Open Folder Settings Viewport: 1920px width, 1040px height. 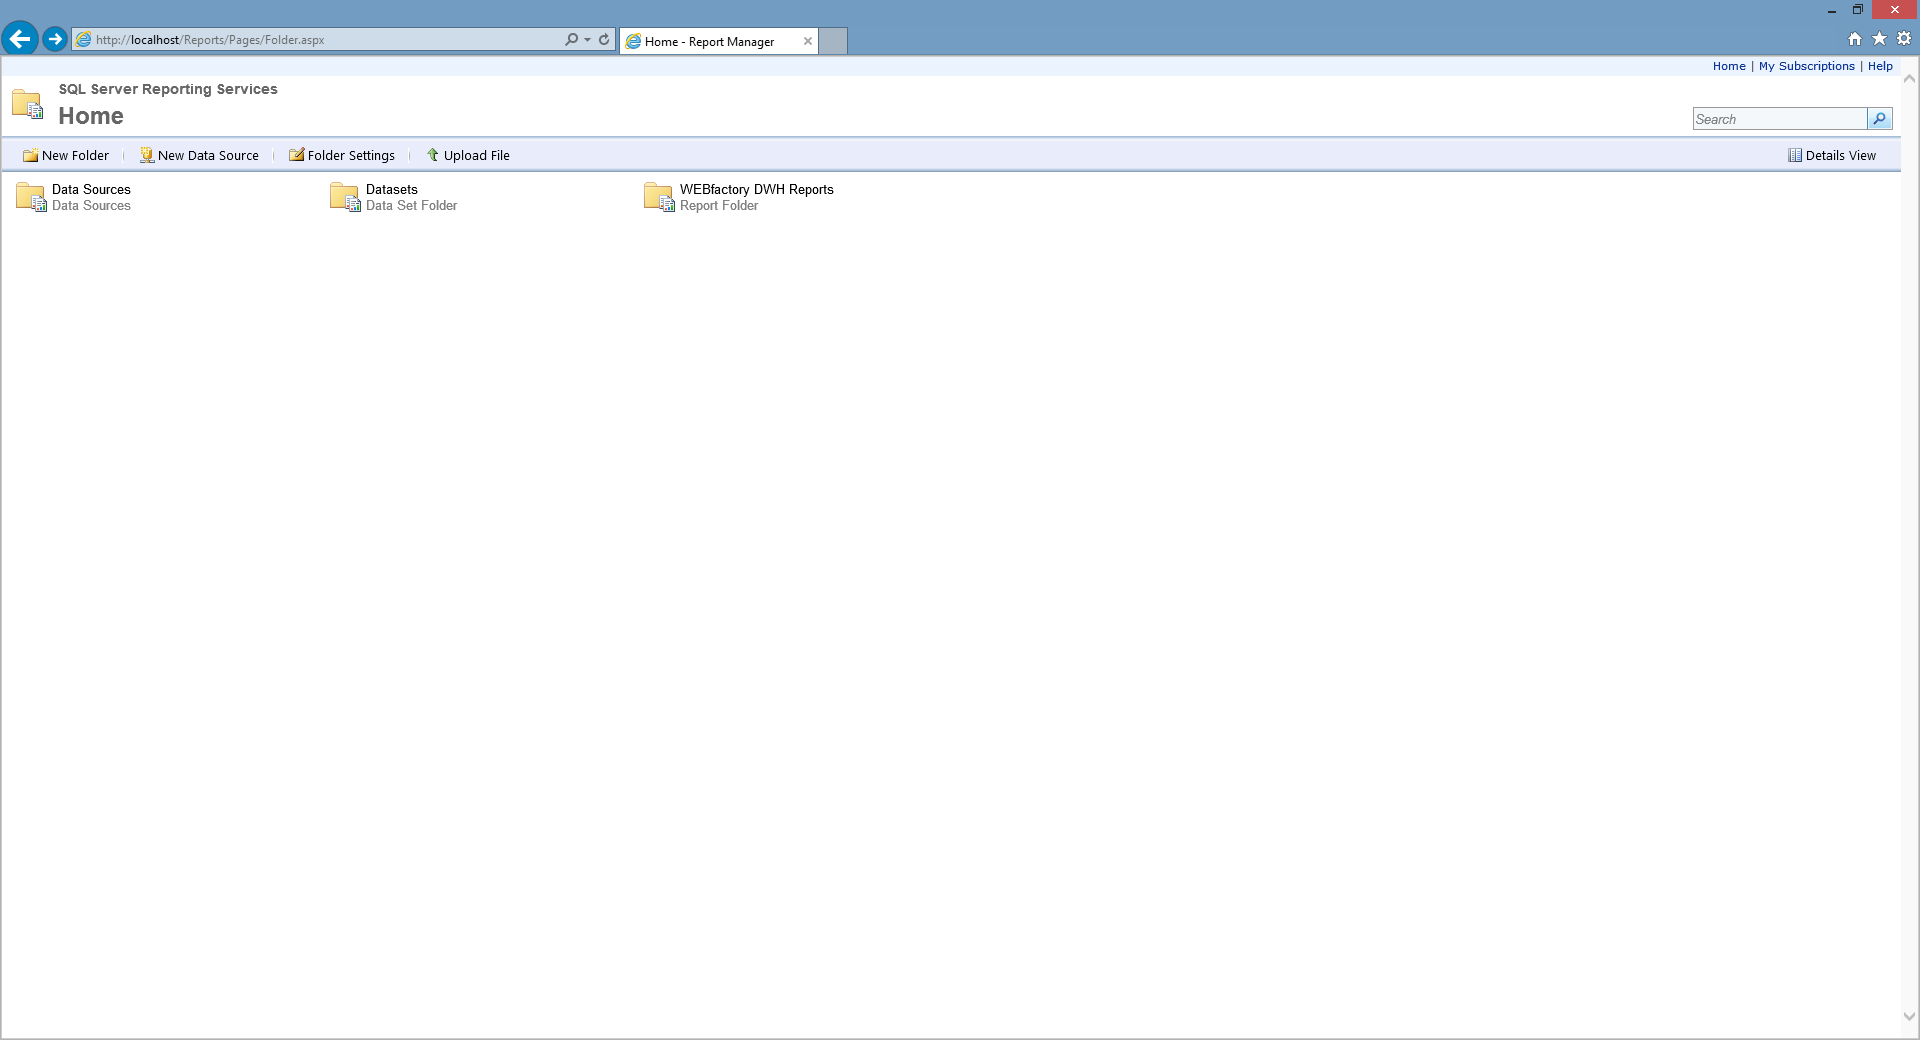coord(342,155)
